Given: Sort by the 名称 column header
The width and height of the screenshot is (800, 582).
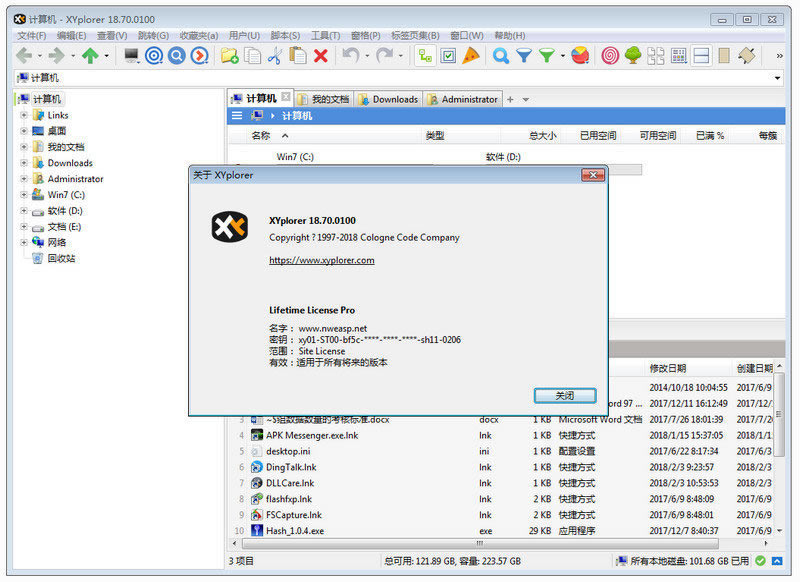Looking at the screenshot, I should coord(260,135).
